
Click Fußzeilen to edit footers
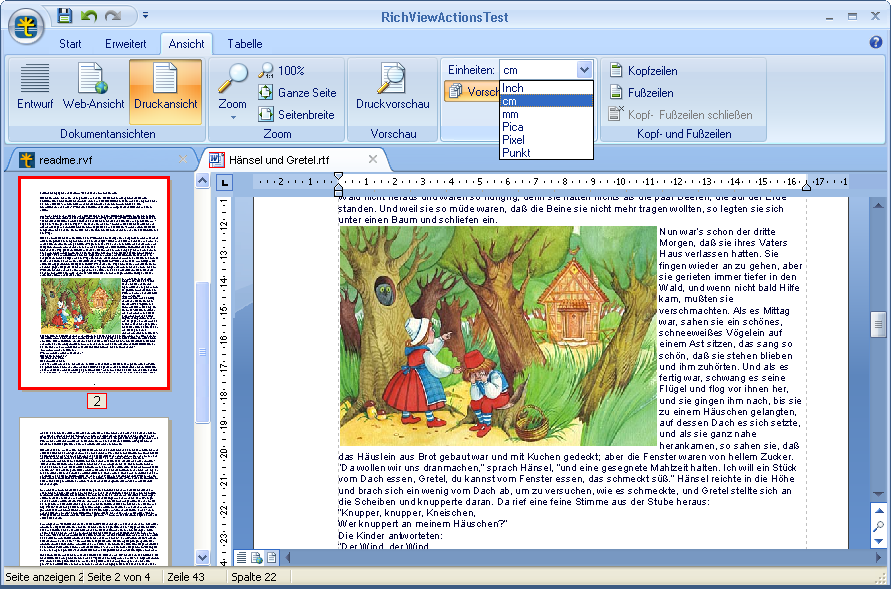[650, 93]
